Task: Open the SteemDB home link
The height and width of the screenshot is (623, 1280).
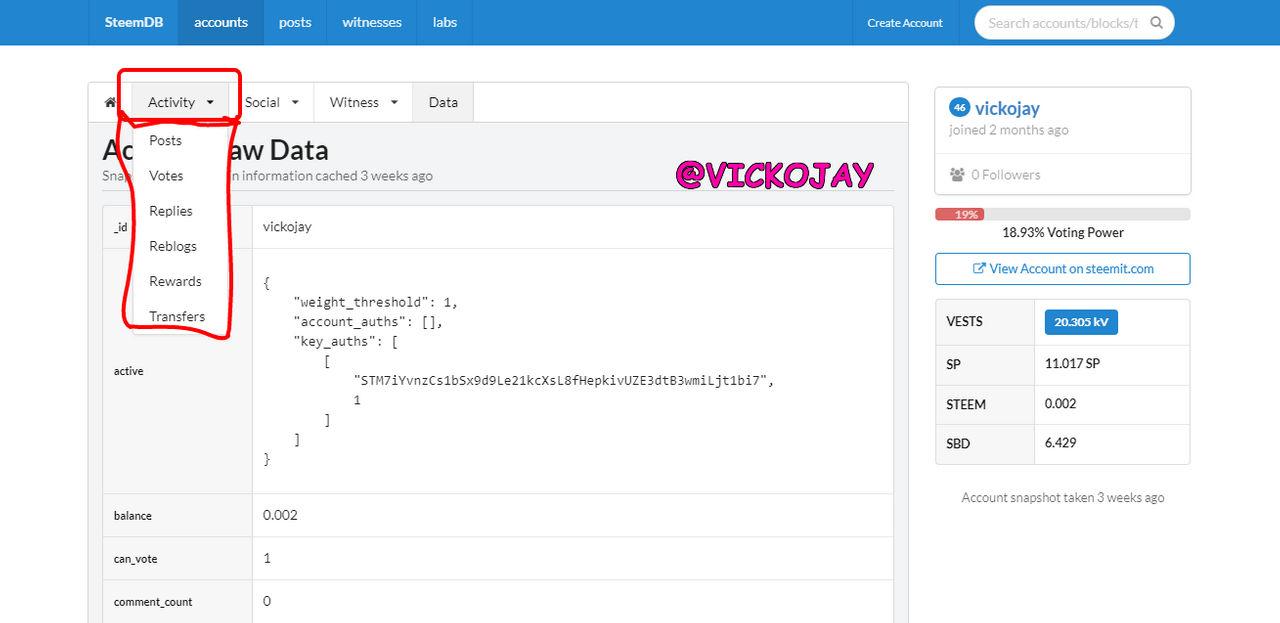Action: (x=133, y=22)
